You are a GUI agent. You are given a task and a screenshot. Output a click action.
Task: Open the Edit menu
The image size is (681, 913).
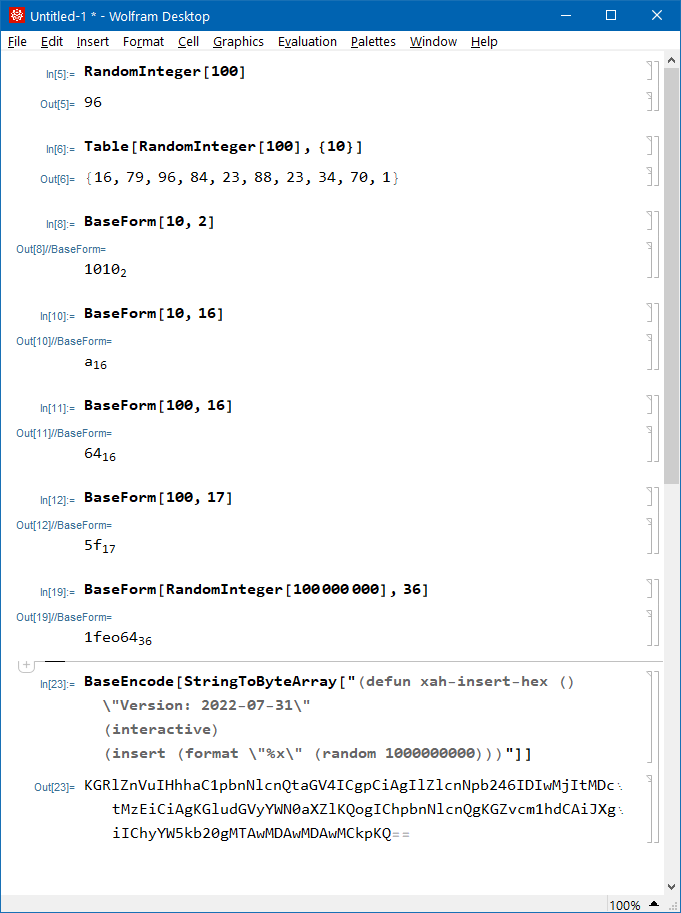click(x=51, y=42)
